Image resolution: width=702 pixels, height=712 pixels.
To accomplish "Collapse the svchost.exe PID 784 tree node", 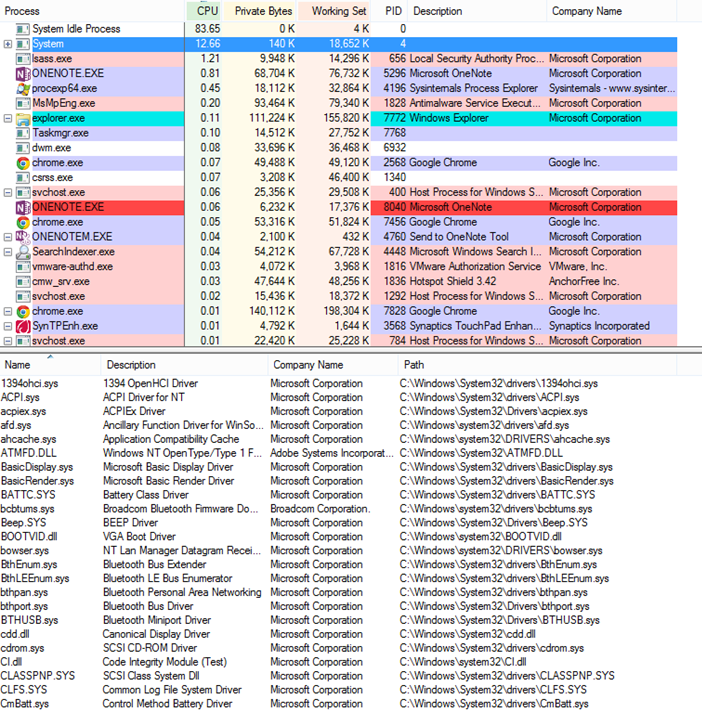I will [x=7, y=341].
